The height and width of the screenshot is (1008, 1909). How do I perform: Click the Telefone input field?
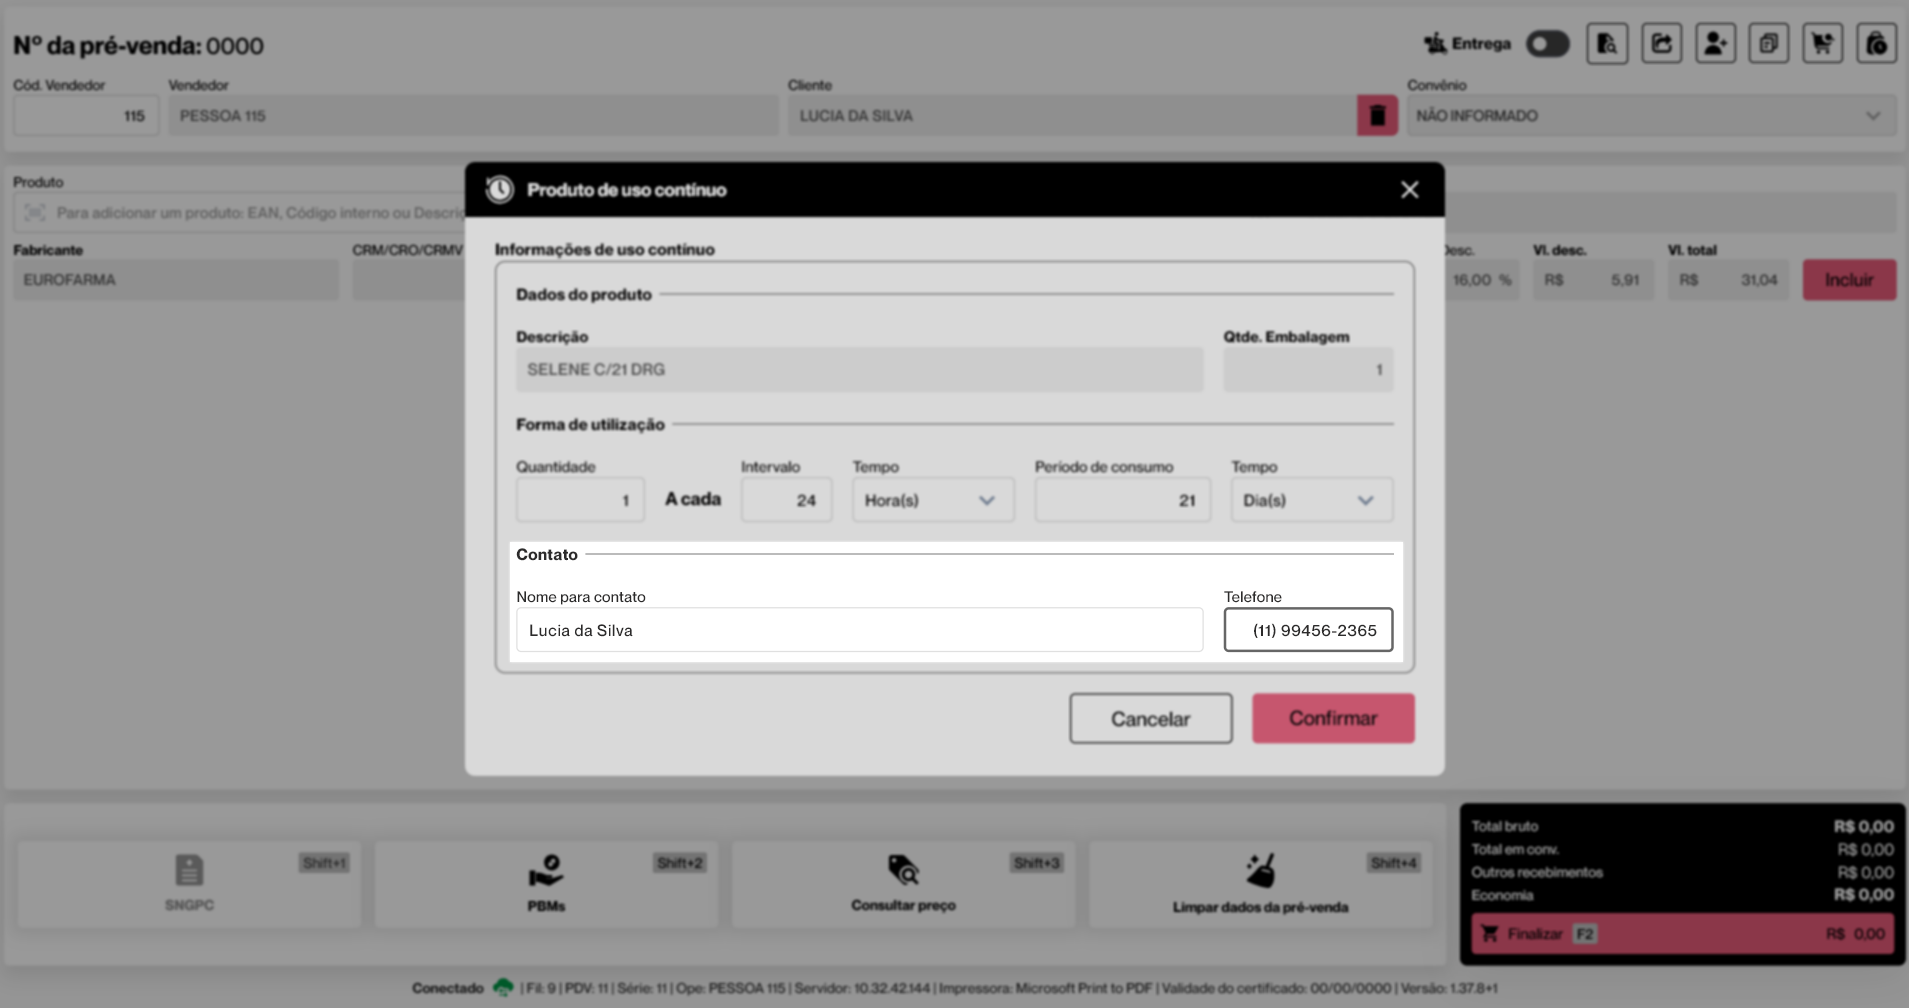click(x=1308, y=630)
